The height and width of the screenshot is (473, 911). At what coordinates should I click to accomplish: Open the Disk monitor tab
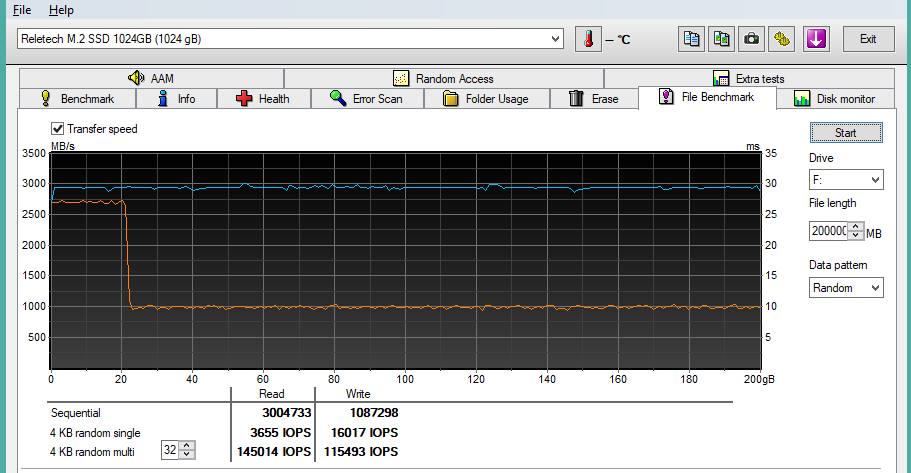click(x=835, y=99)
